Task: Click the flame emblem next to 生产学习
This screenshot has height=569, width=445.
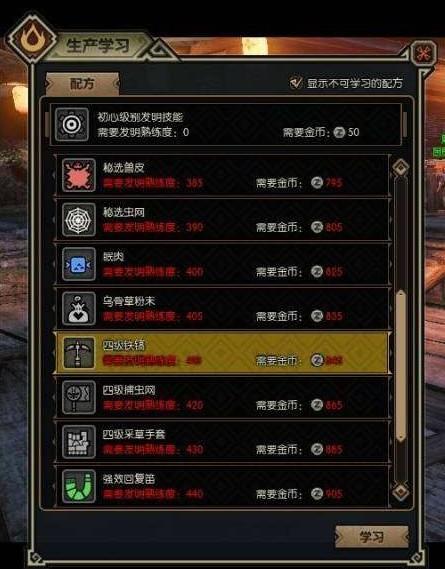Action: coord(33,38)
